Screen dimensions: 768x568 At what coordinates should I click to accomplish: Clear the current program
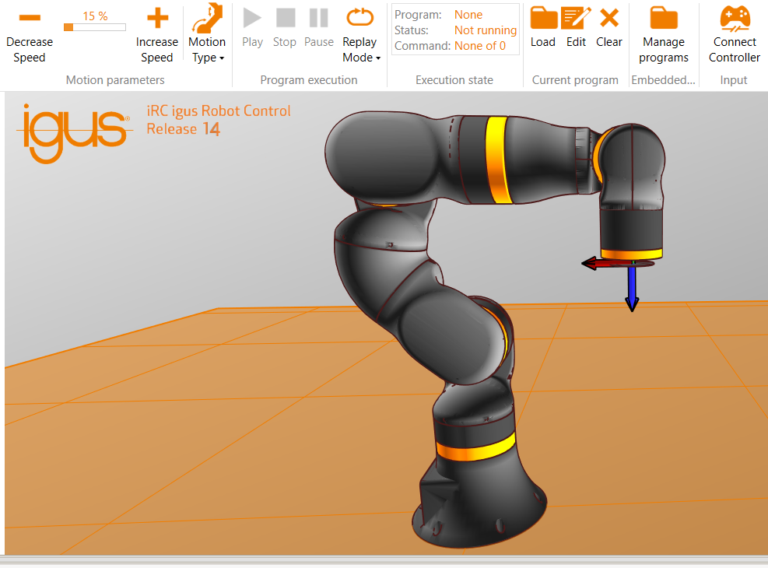coord(609,19)
